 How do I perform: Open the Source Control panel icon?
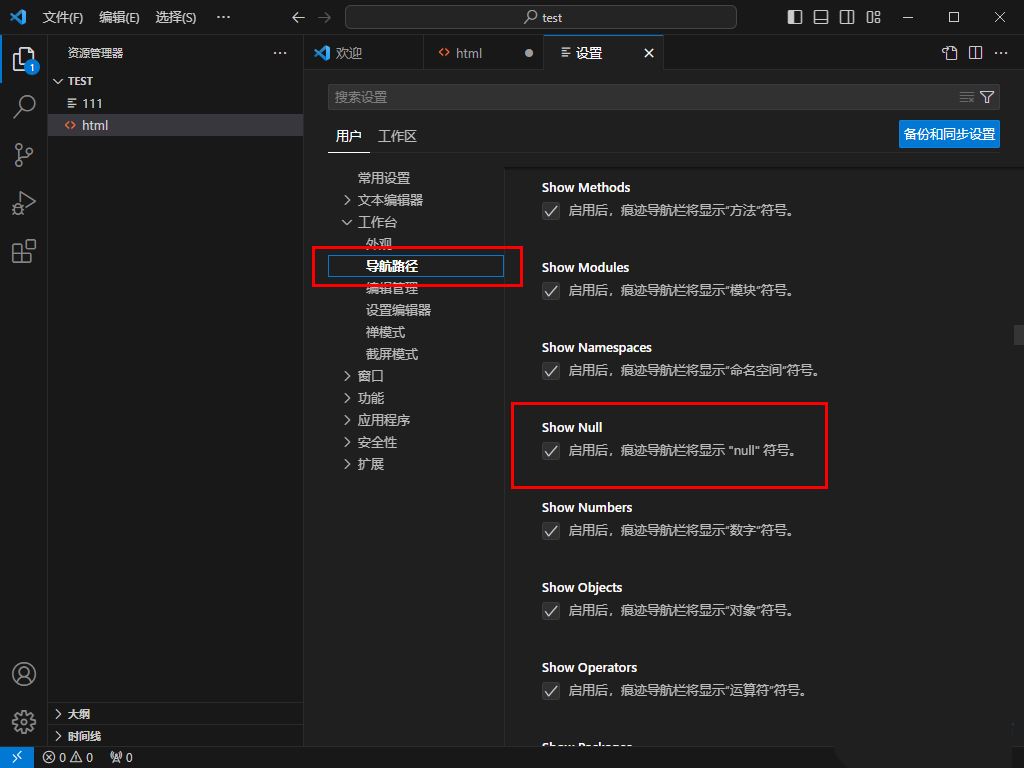click(x=23, y=154)
